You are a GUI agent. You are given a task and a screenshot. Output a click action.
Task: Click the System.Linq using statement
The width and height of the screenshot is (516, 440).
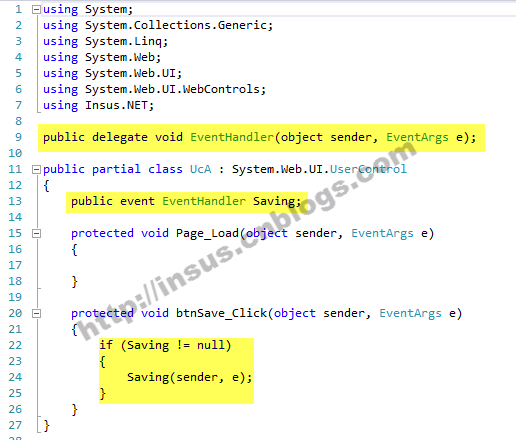click(x=105, y=41)
